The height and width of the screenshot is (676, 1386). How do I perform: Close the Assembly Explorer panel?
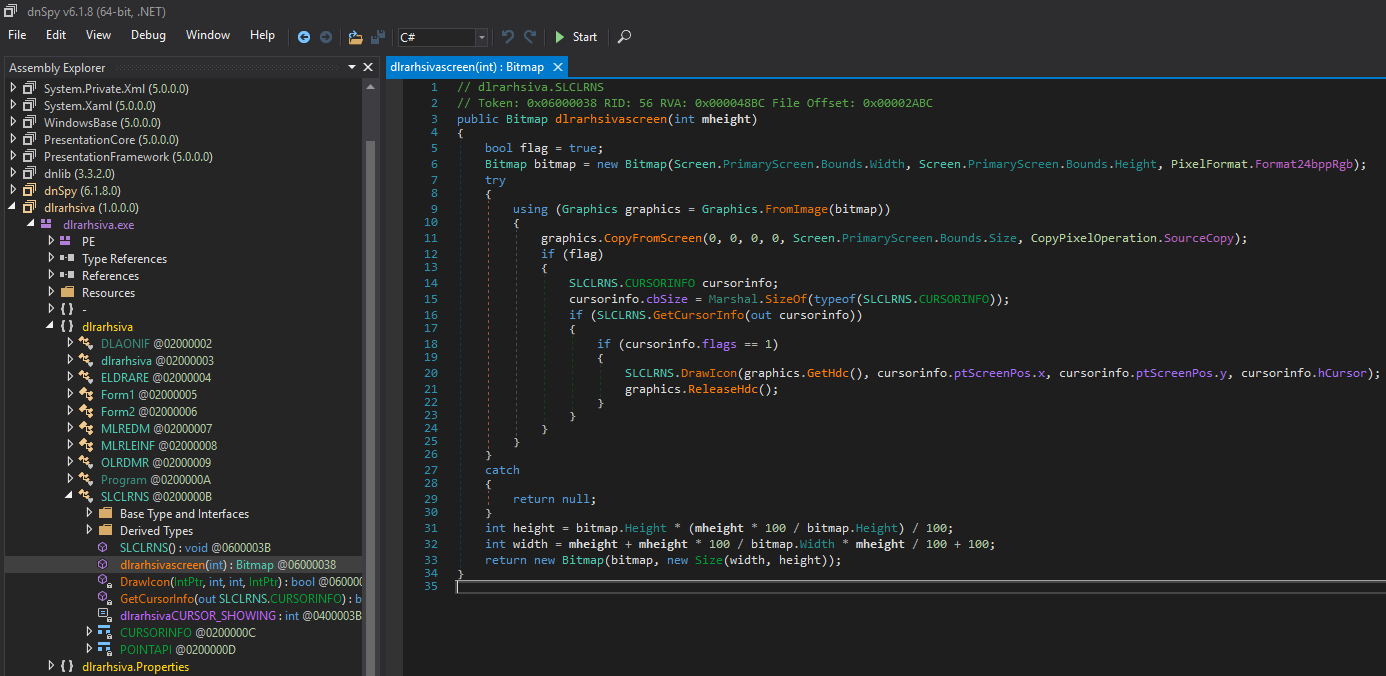pos(368,67)
